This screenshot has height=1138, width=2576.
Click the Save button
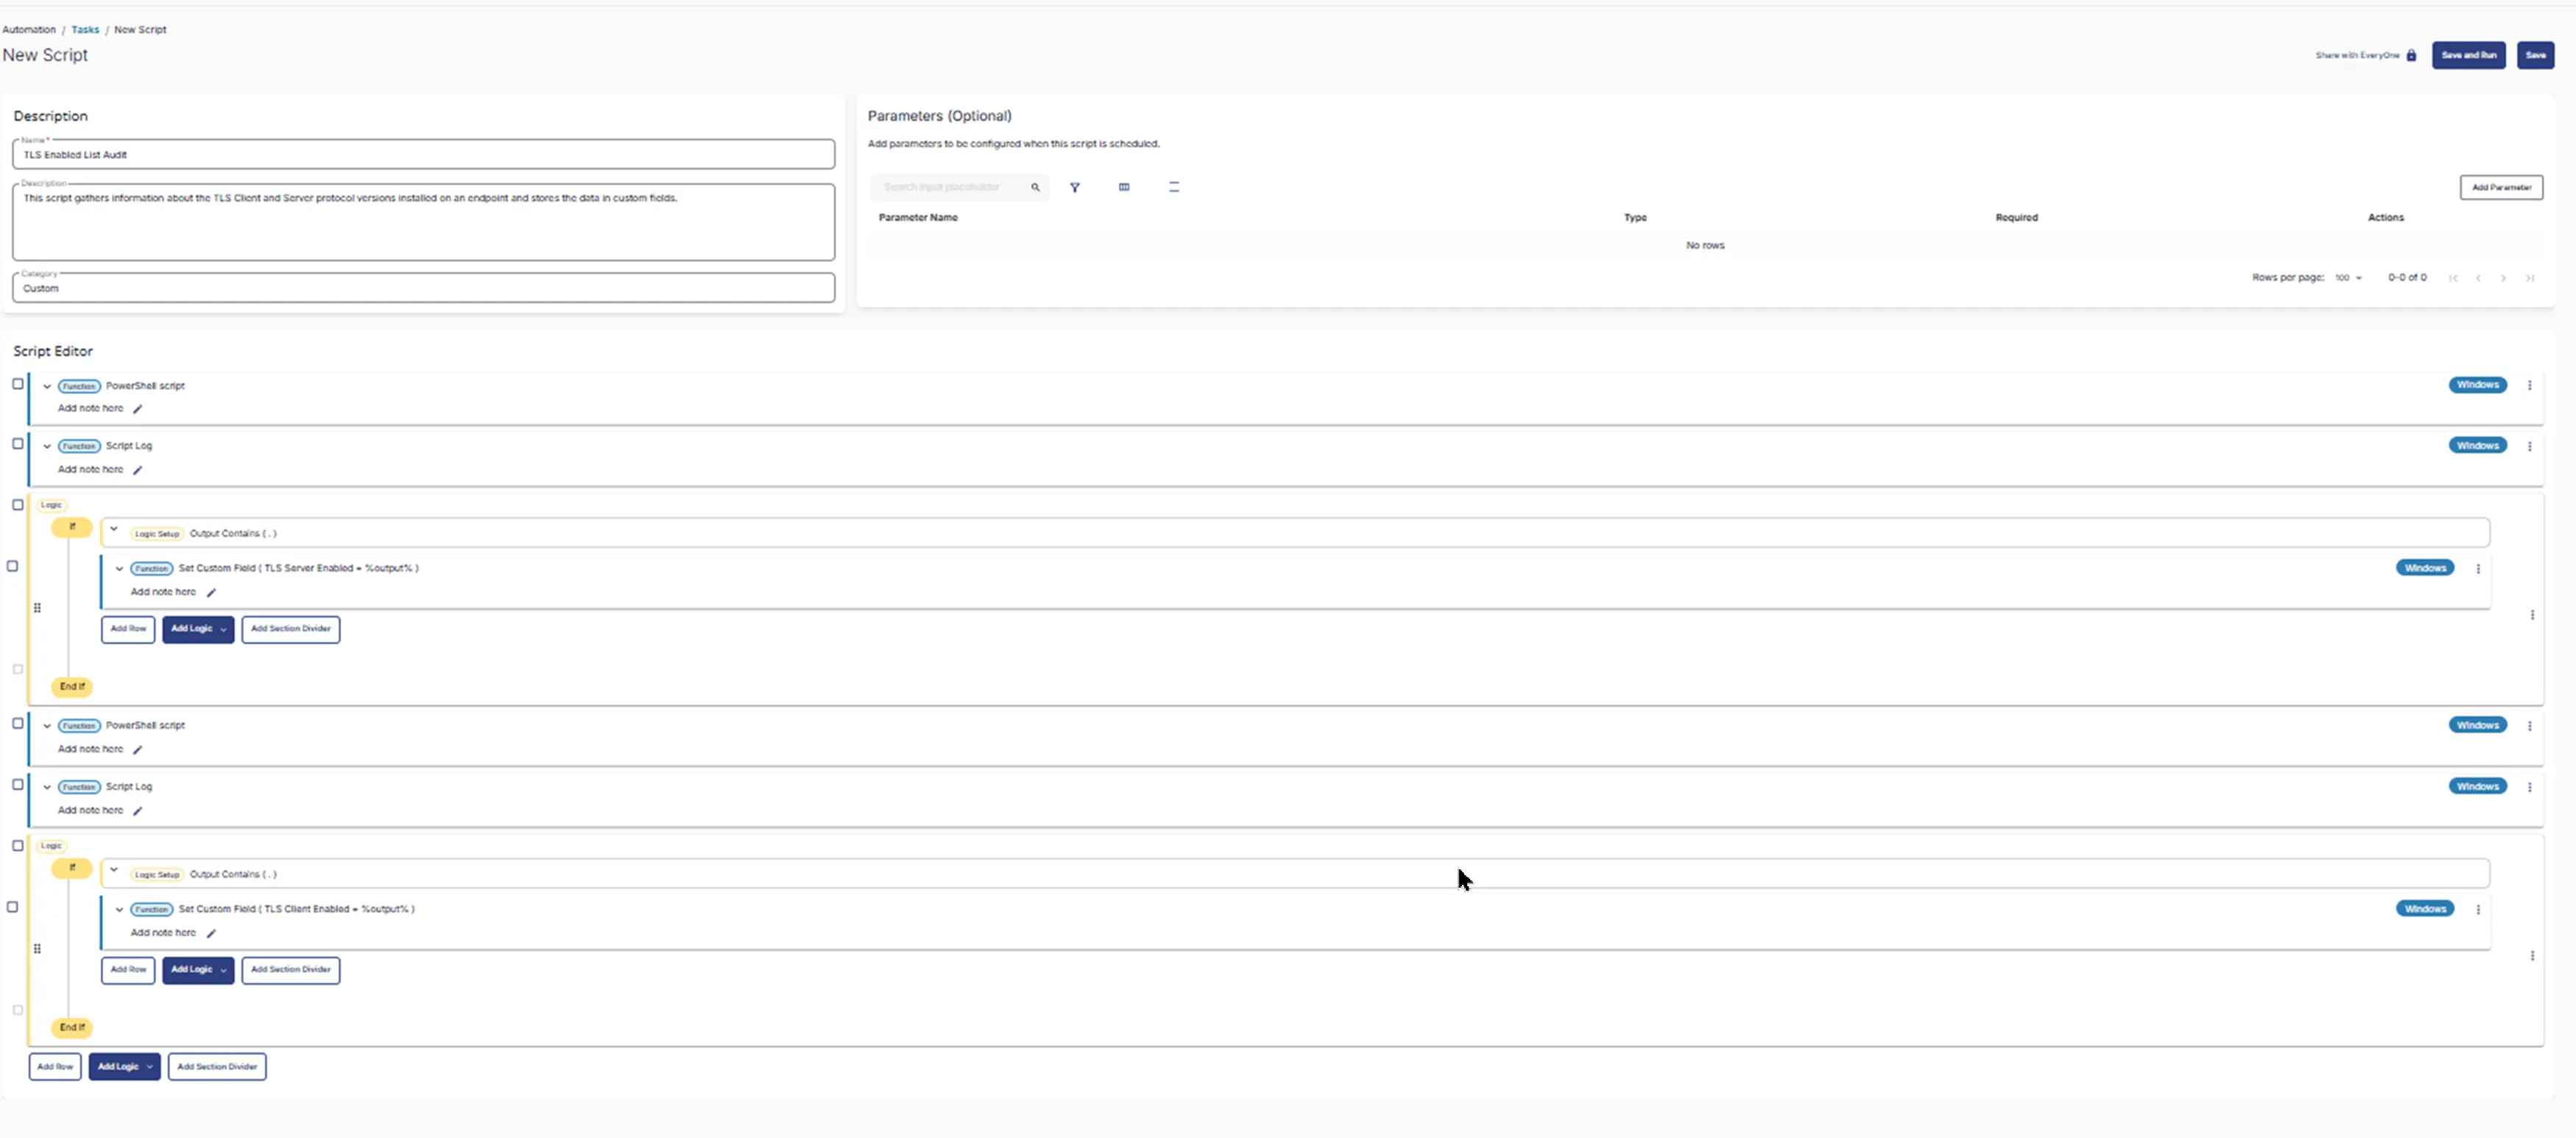point(2535,56)
